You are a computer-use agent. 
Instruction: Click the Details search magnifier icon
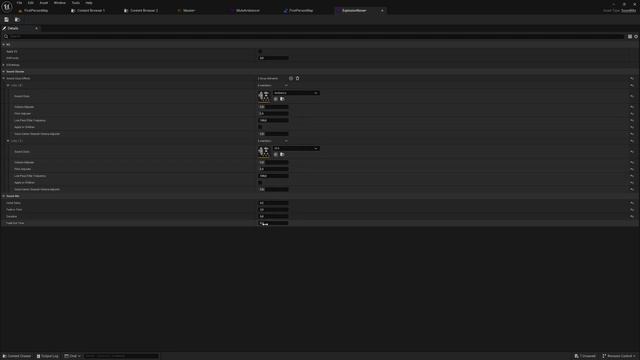(x=6, y=36)
